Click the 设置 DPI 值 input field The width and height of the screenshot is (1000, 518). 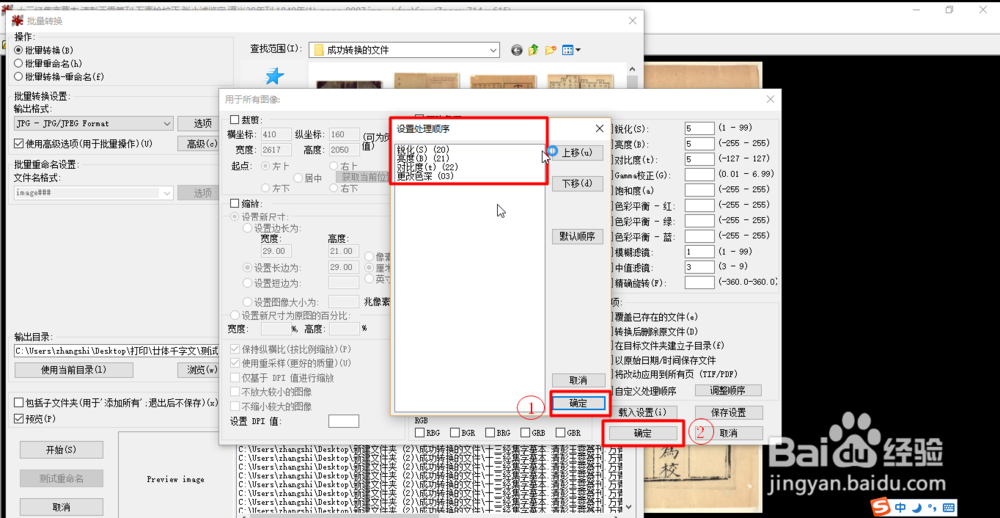[x=344, y=421]
